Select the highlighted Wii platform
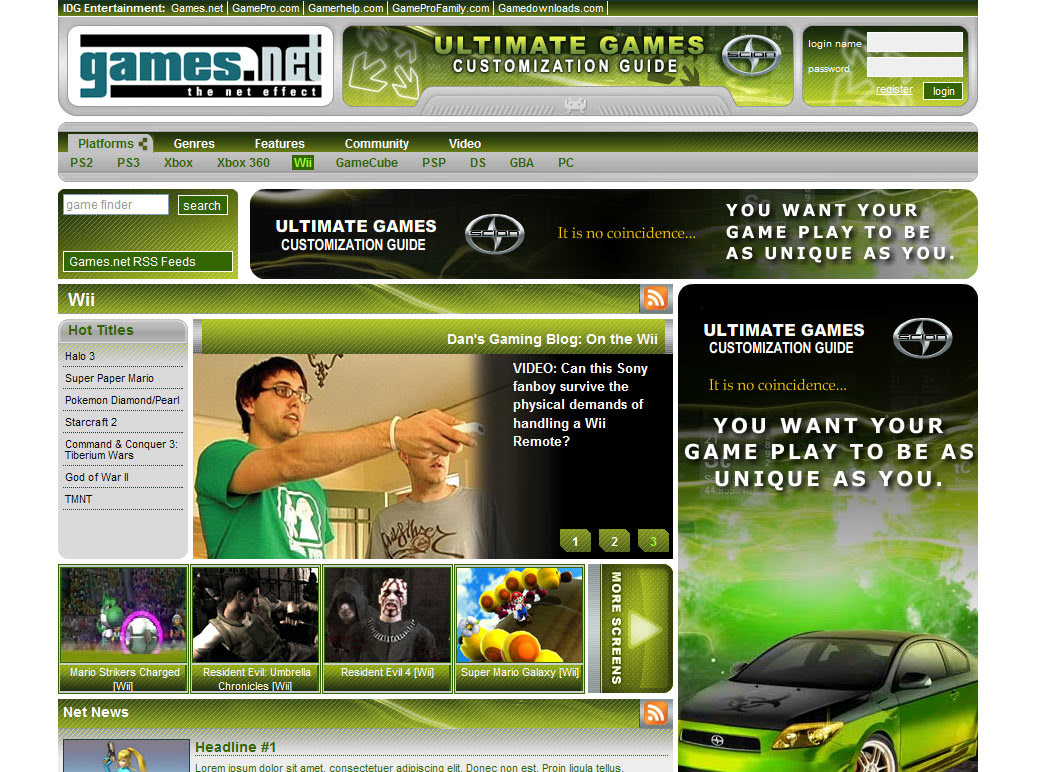 point(302,162)
